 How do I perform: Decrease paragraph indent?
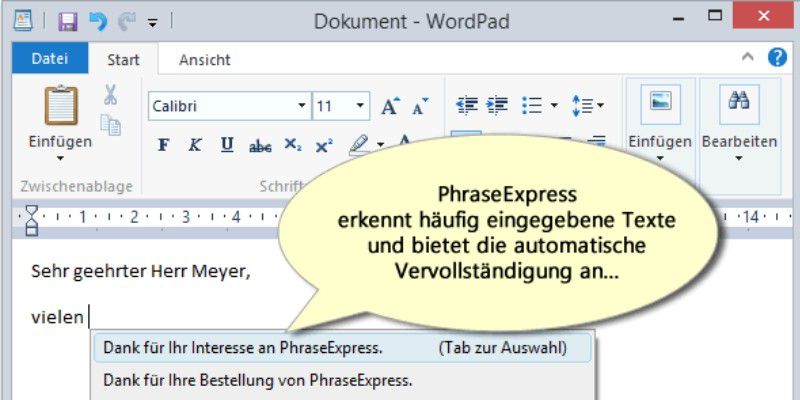pyautogui.click(x=466, y=105)
